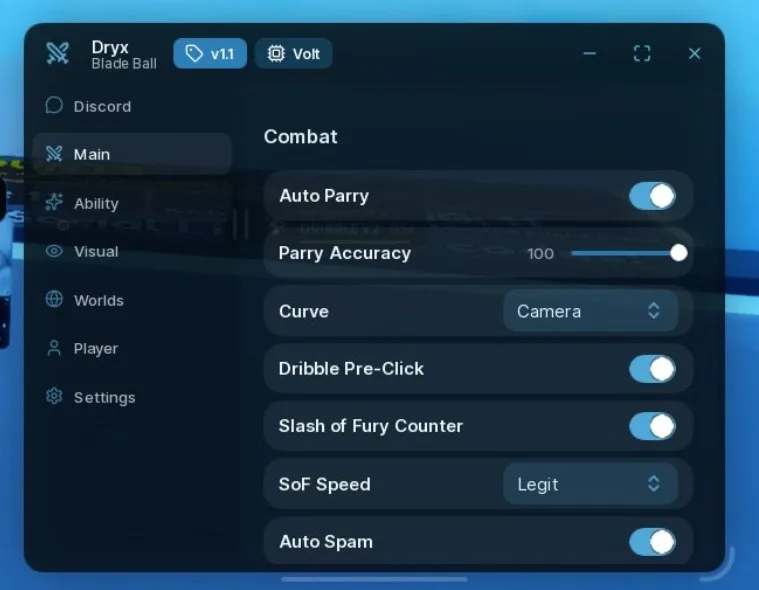Image resolution: width=759 pixels, height=590 pixels.
Task: Click the Auto Parry label
Action: pyautogui.click(x=324, y=196)
